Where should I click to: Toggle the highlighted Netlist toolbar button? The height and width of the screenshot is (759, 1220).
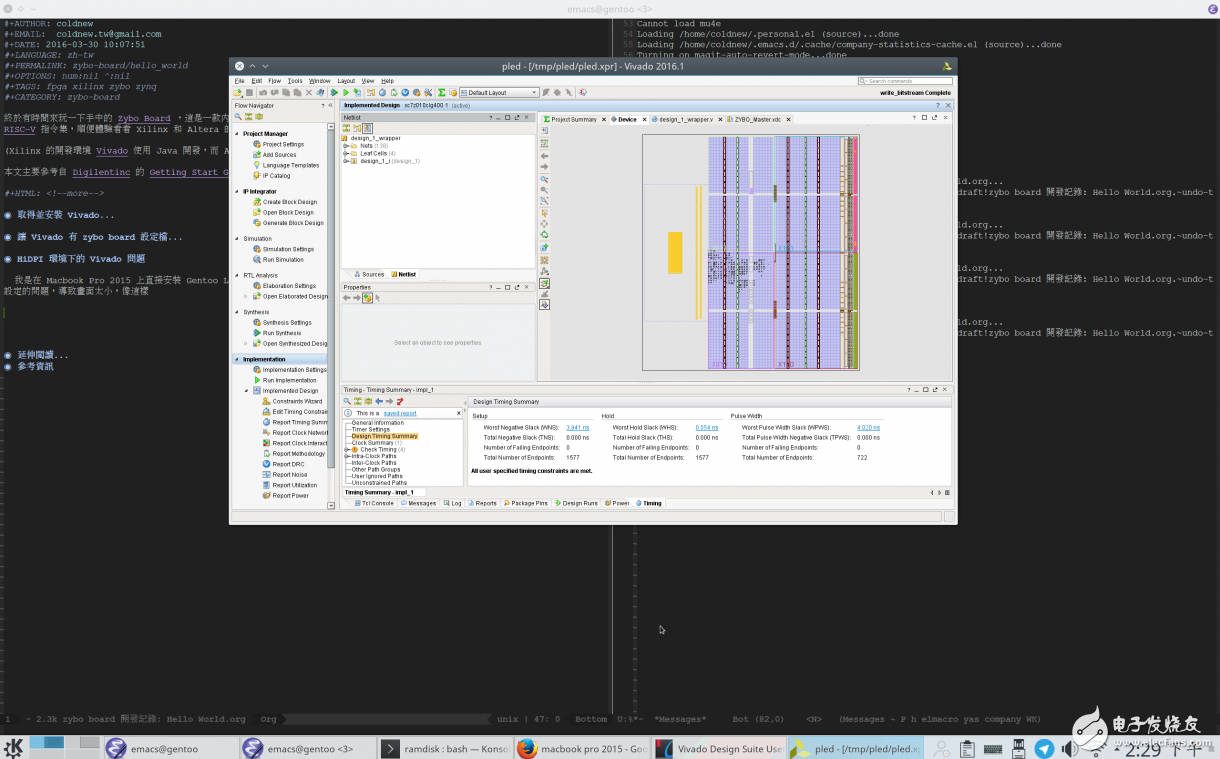point(367,128)
